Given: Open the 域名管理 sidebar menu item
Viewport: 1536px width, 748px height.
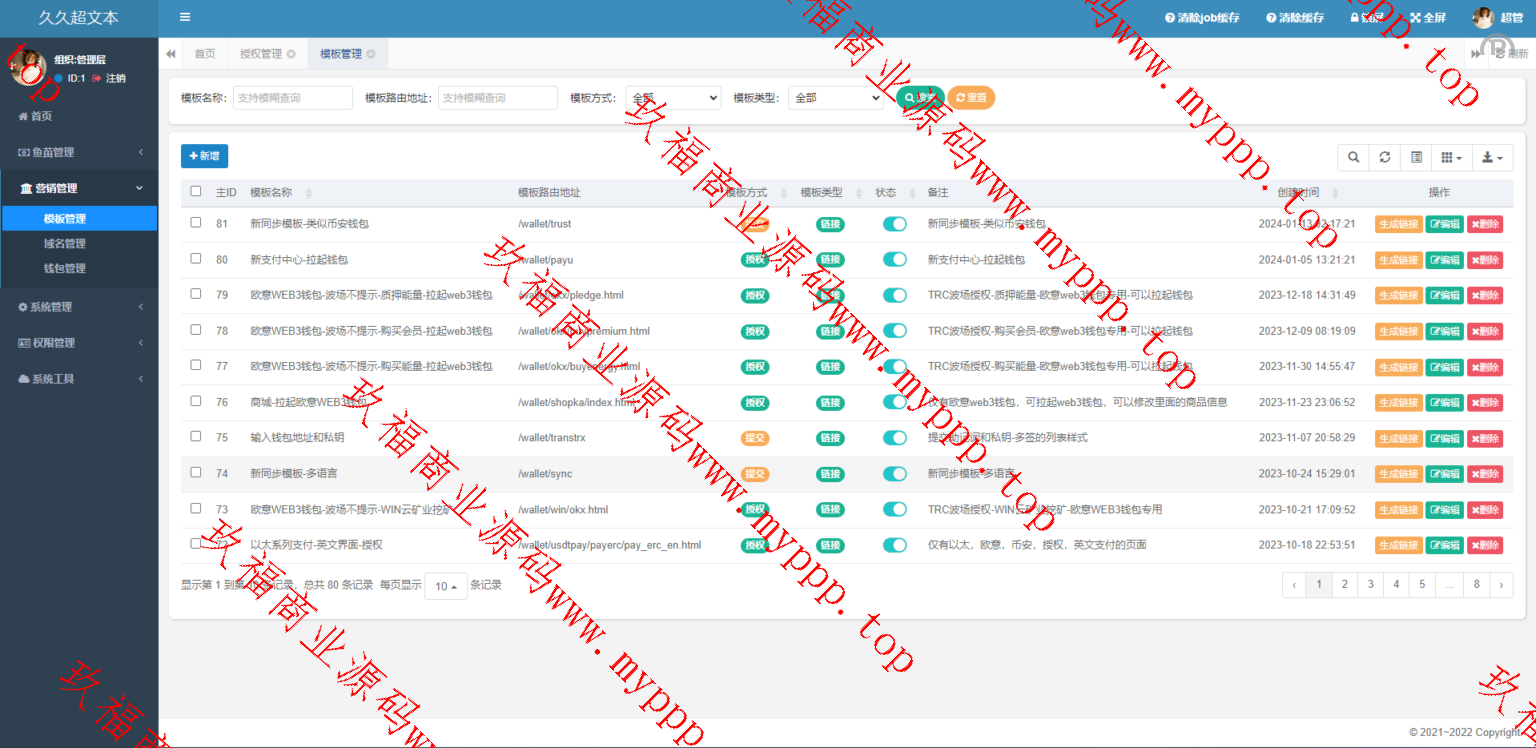Looking at the screenshot, I should [x=65, y=243].
